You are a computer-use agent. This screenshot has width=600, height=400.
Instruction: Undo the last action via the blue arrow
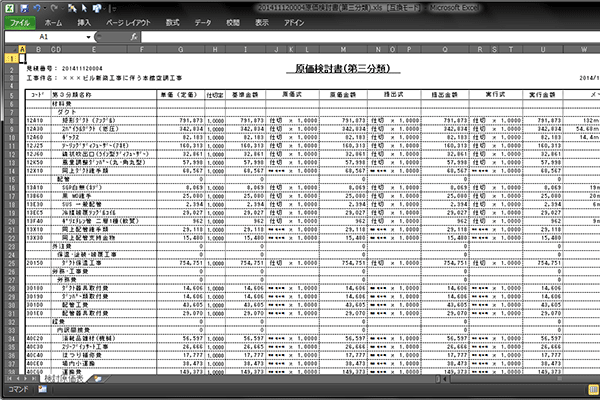(x=37, y=8)
